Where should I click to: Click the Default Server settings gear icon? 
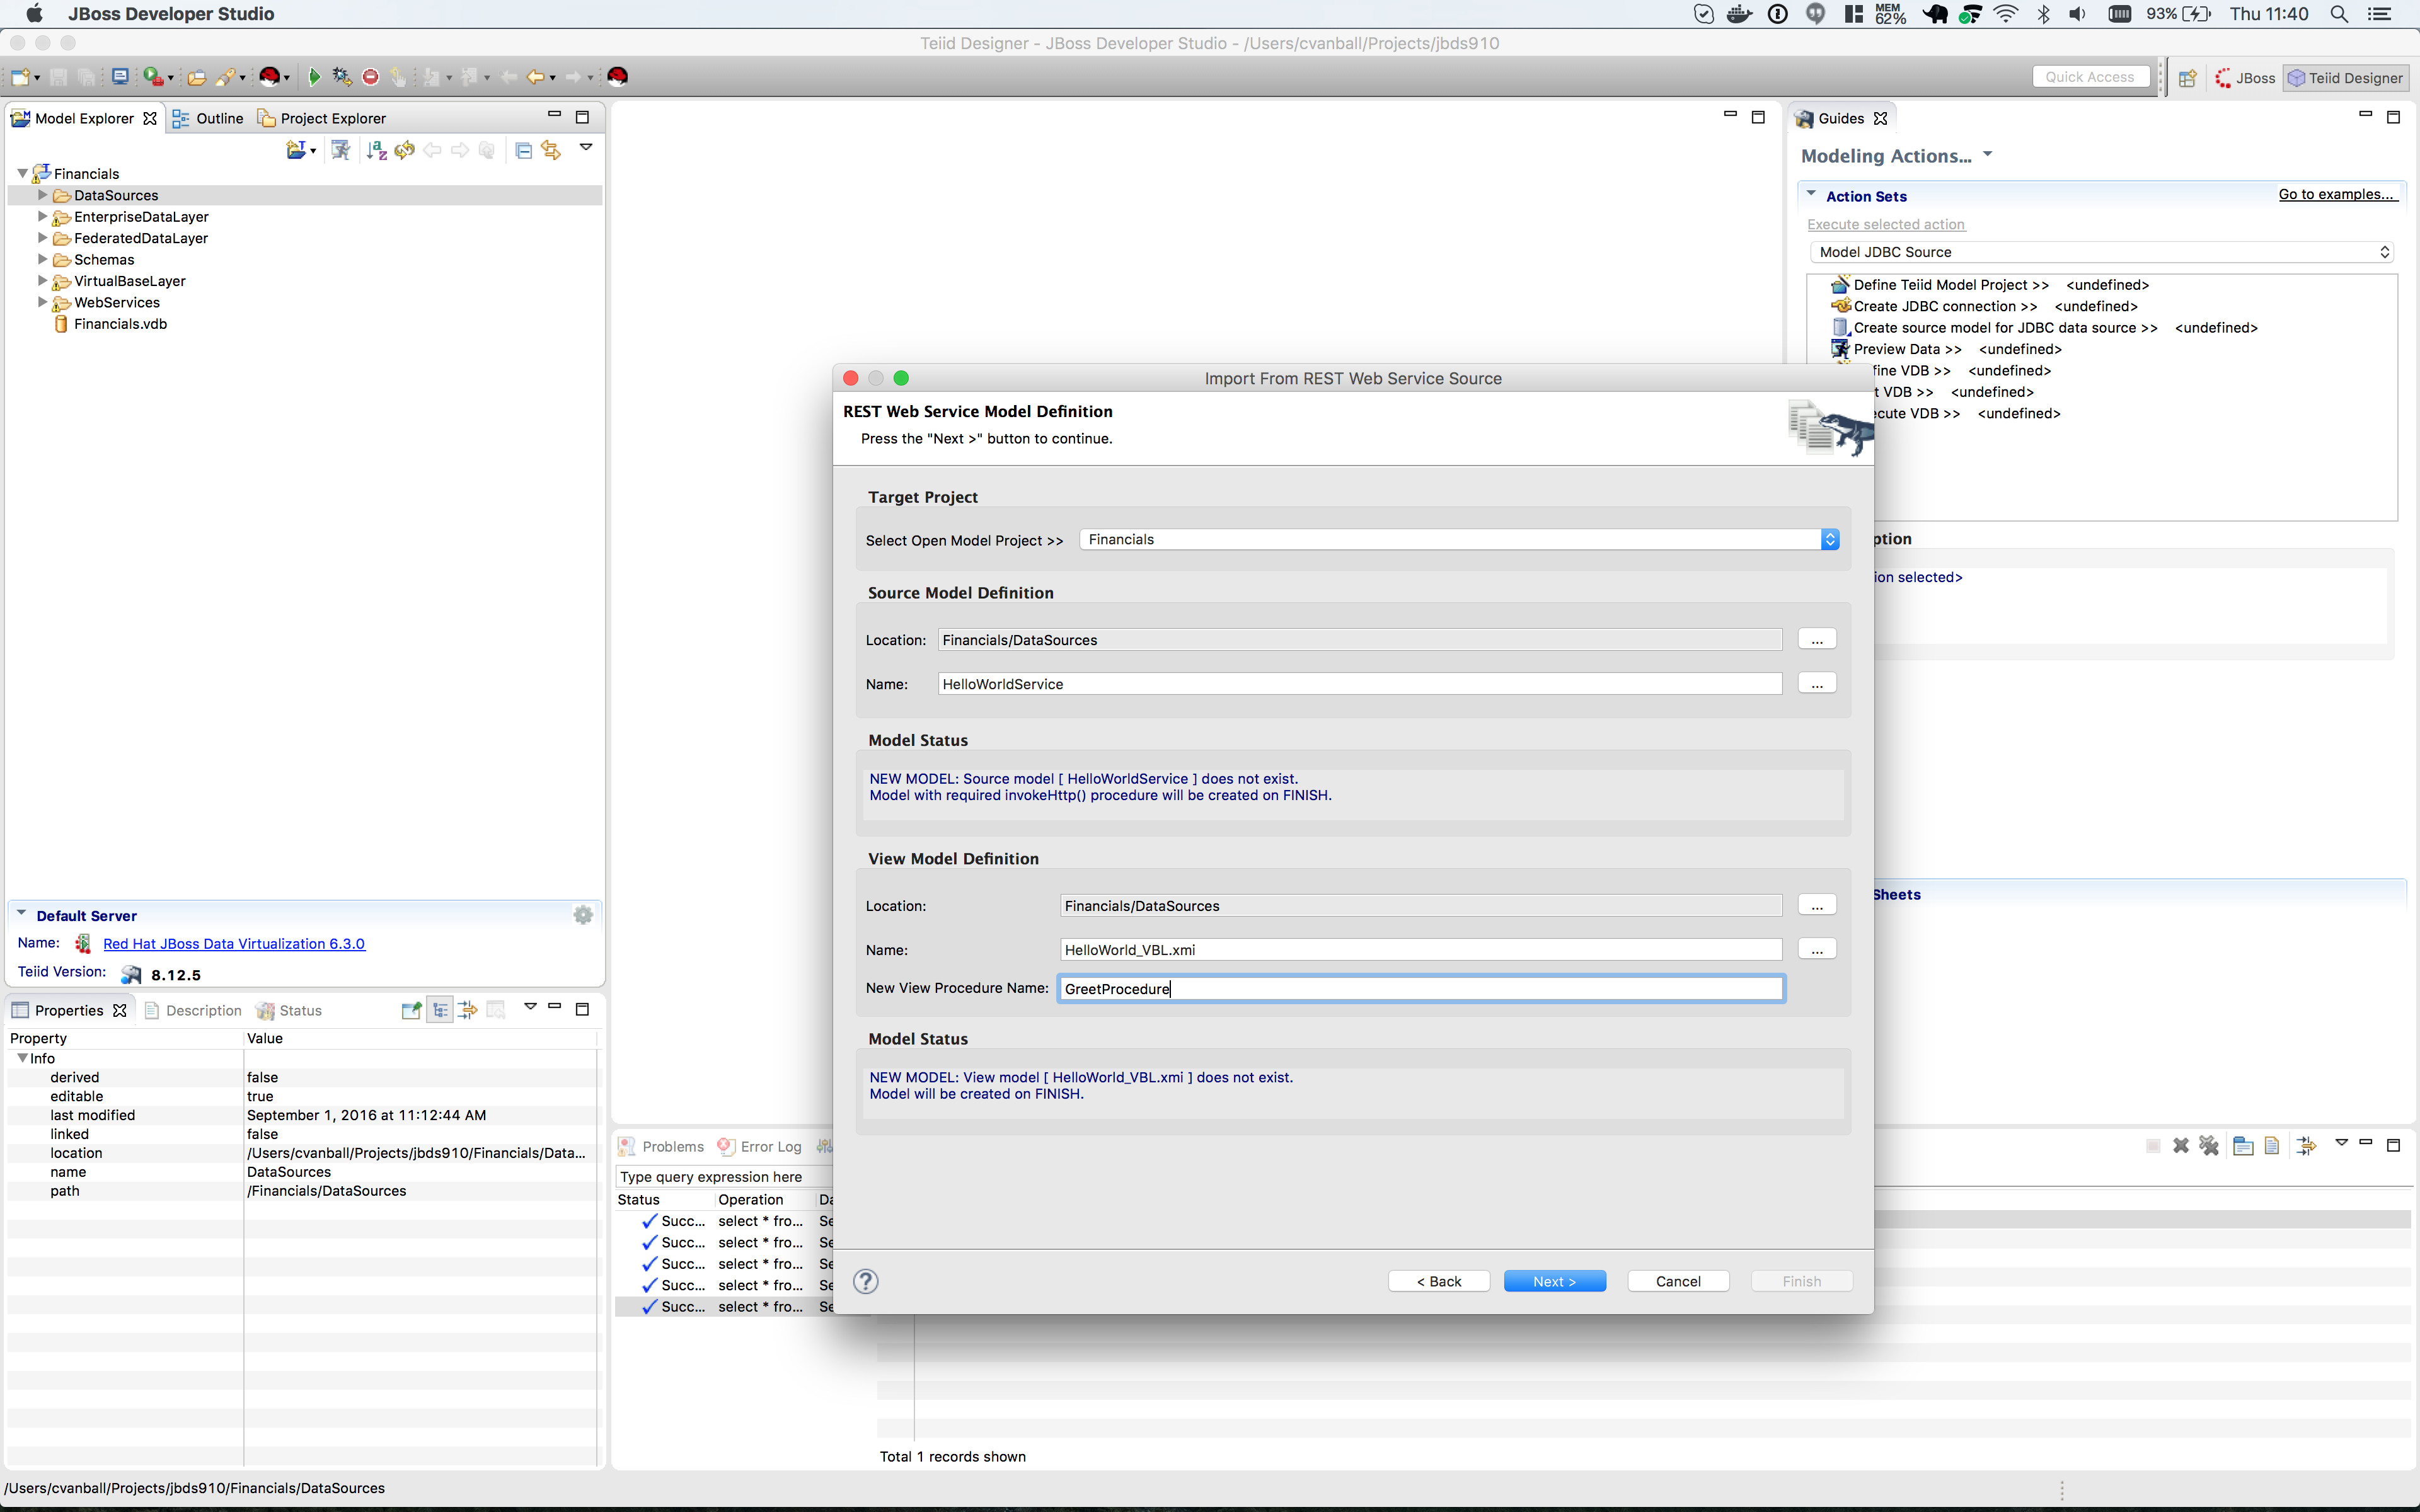point(583,915)
